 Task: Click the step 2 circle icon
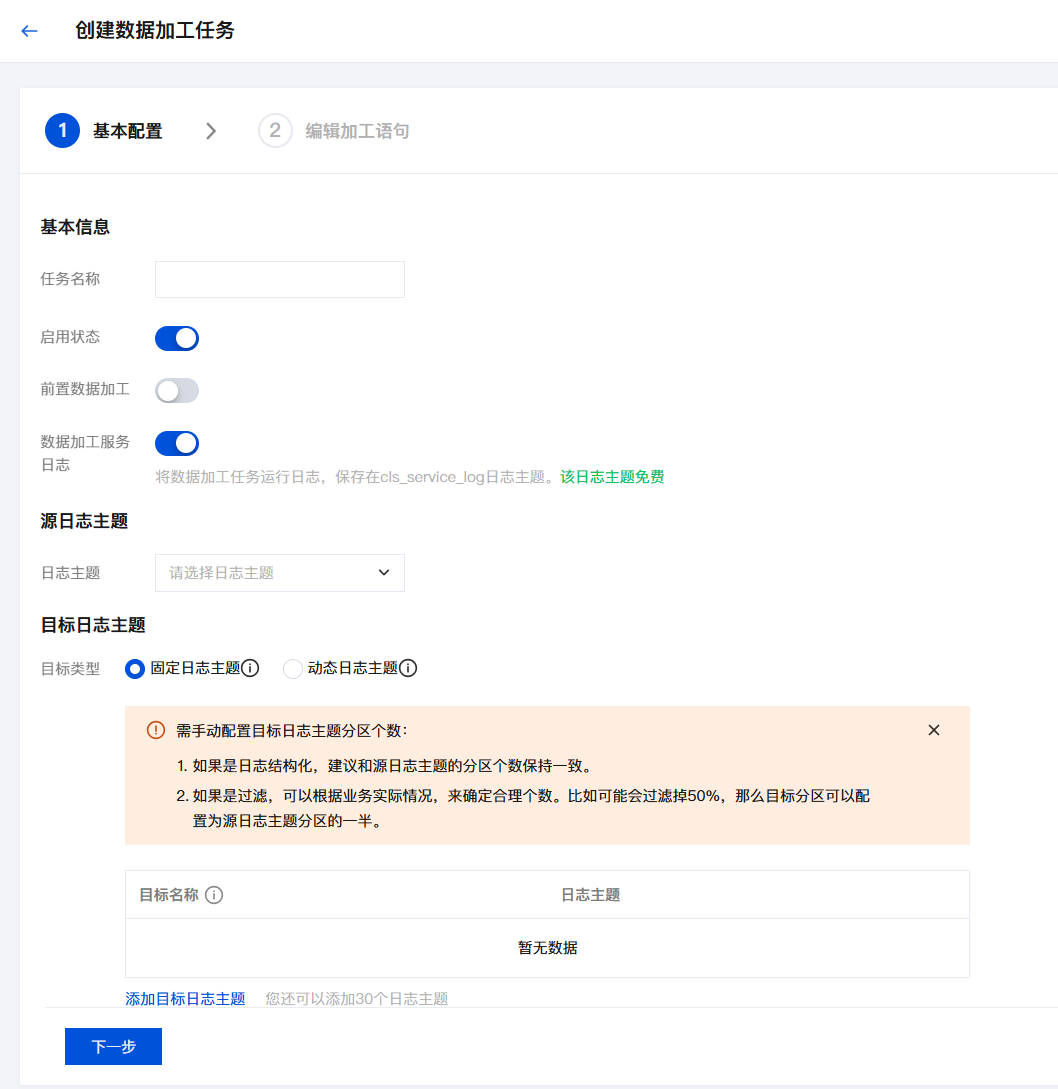(x=275, y=131)
